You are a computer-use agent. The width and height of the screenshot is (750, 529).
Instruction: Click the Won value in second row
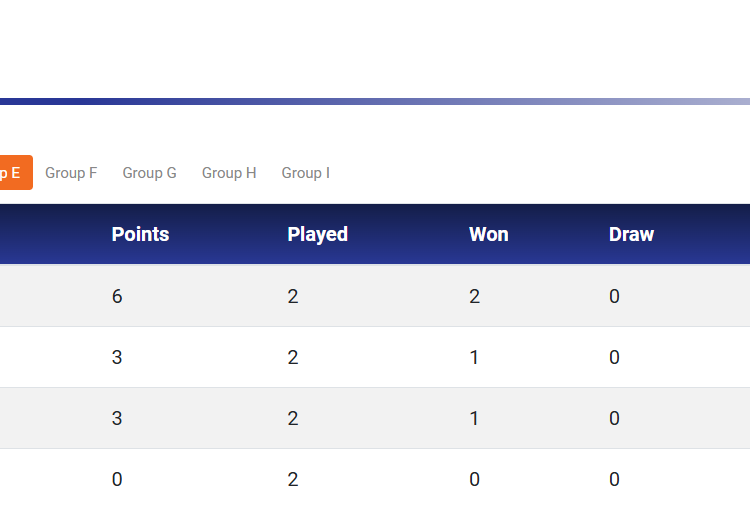474,358
